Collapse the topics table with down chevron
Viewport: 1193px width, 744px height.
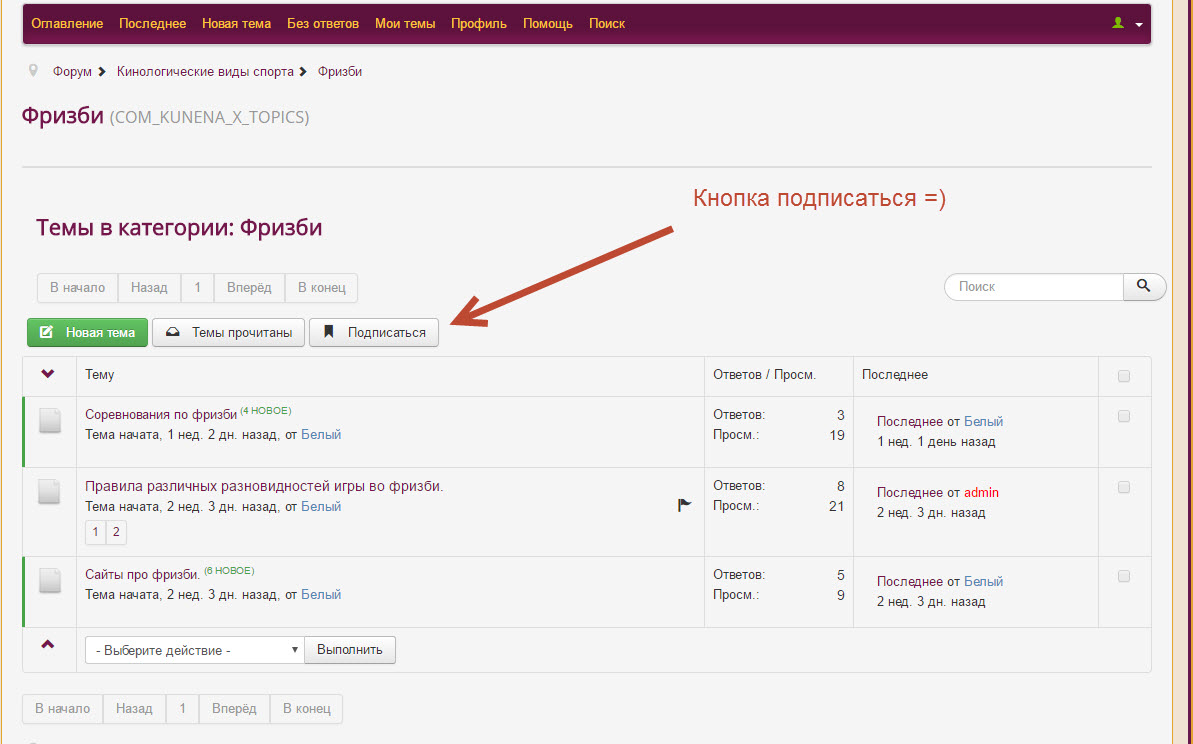pyautogui.click(x=48, y=374)
